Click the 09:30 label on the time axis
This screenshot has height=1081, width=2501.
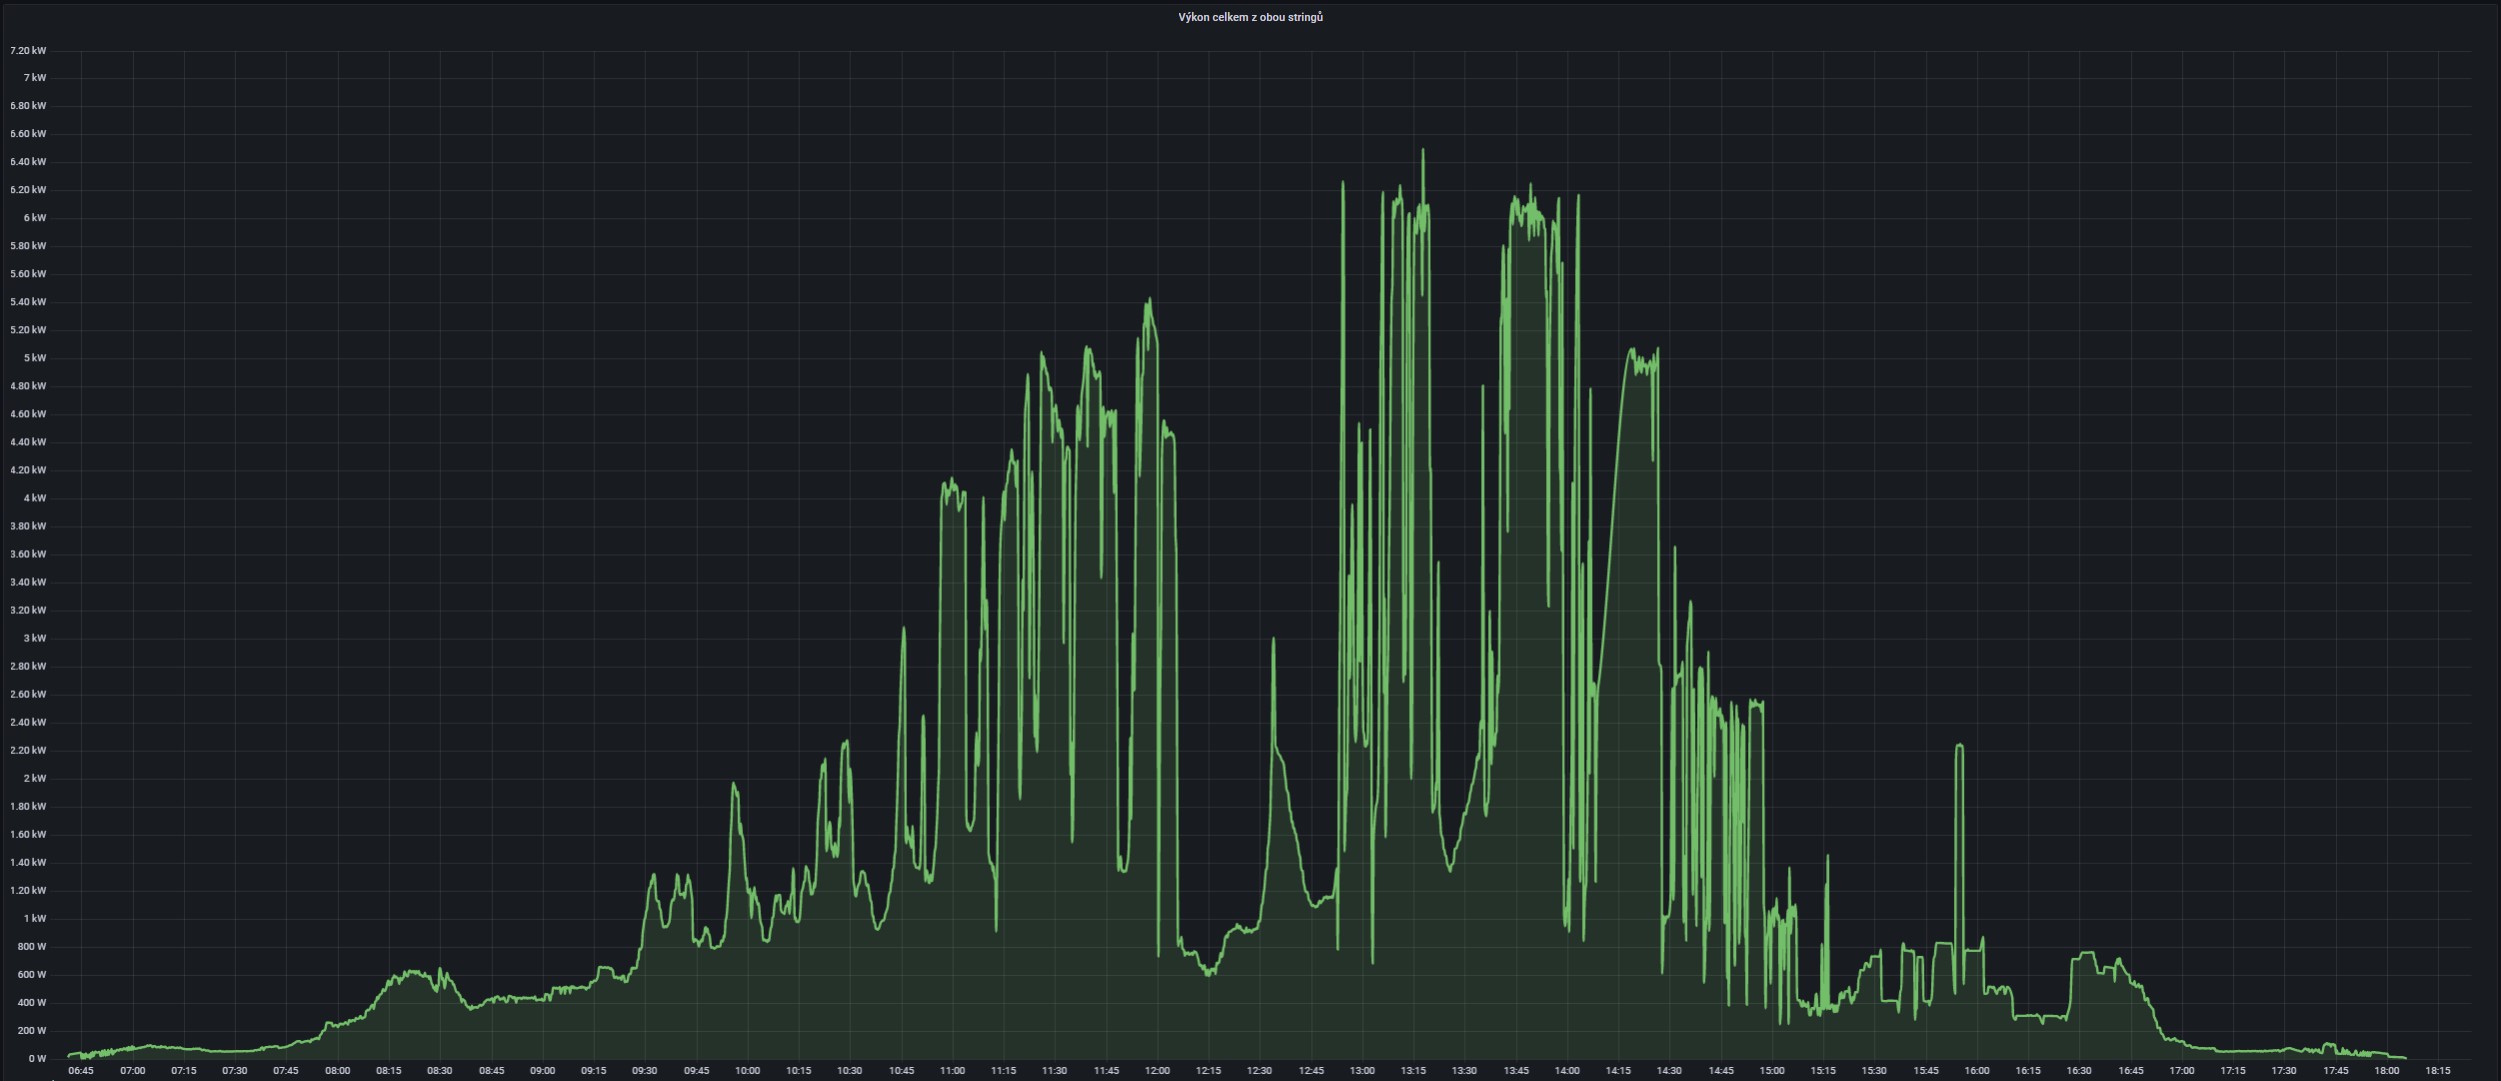point(645,1070)
